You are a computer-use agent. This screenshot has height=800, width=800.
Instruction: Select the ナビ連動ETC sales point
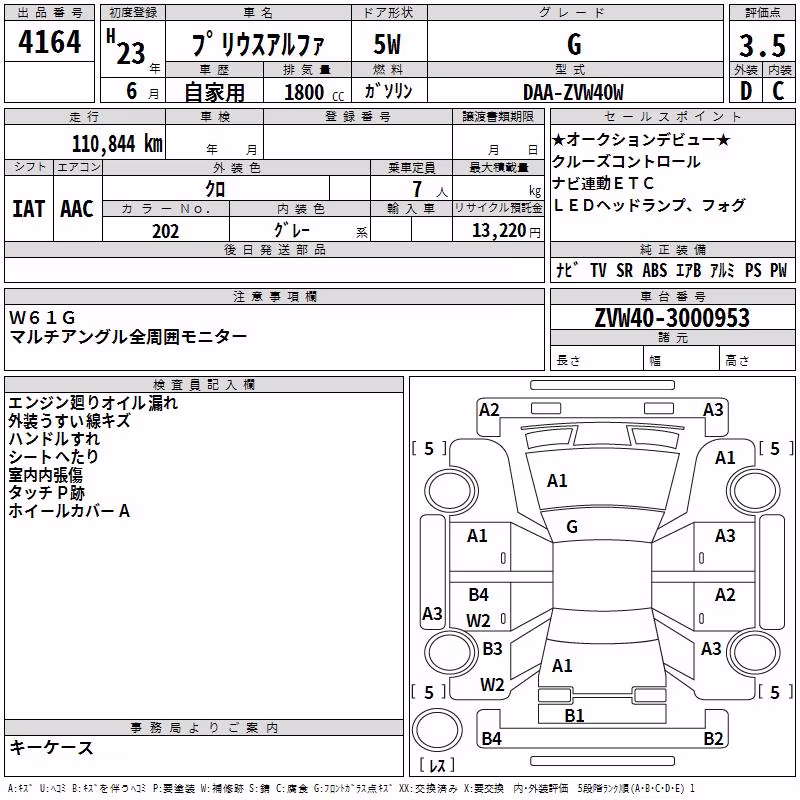(603, 183)
